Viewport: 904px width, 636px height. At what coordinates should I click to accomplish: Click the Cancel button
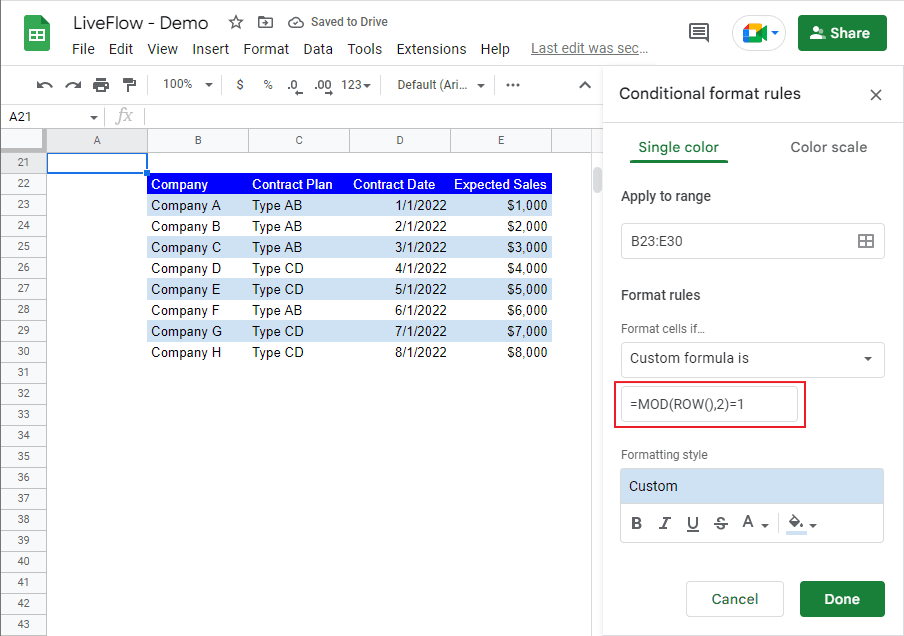[x=734, y=599]
